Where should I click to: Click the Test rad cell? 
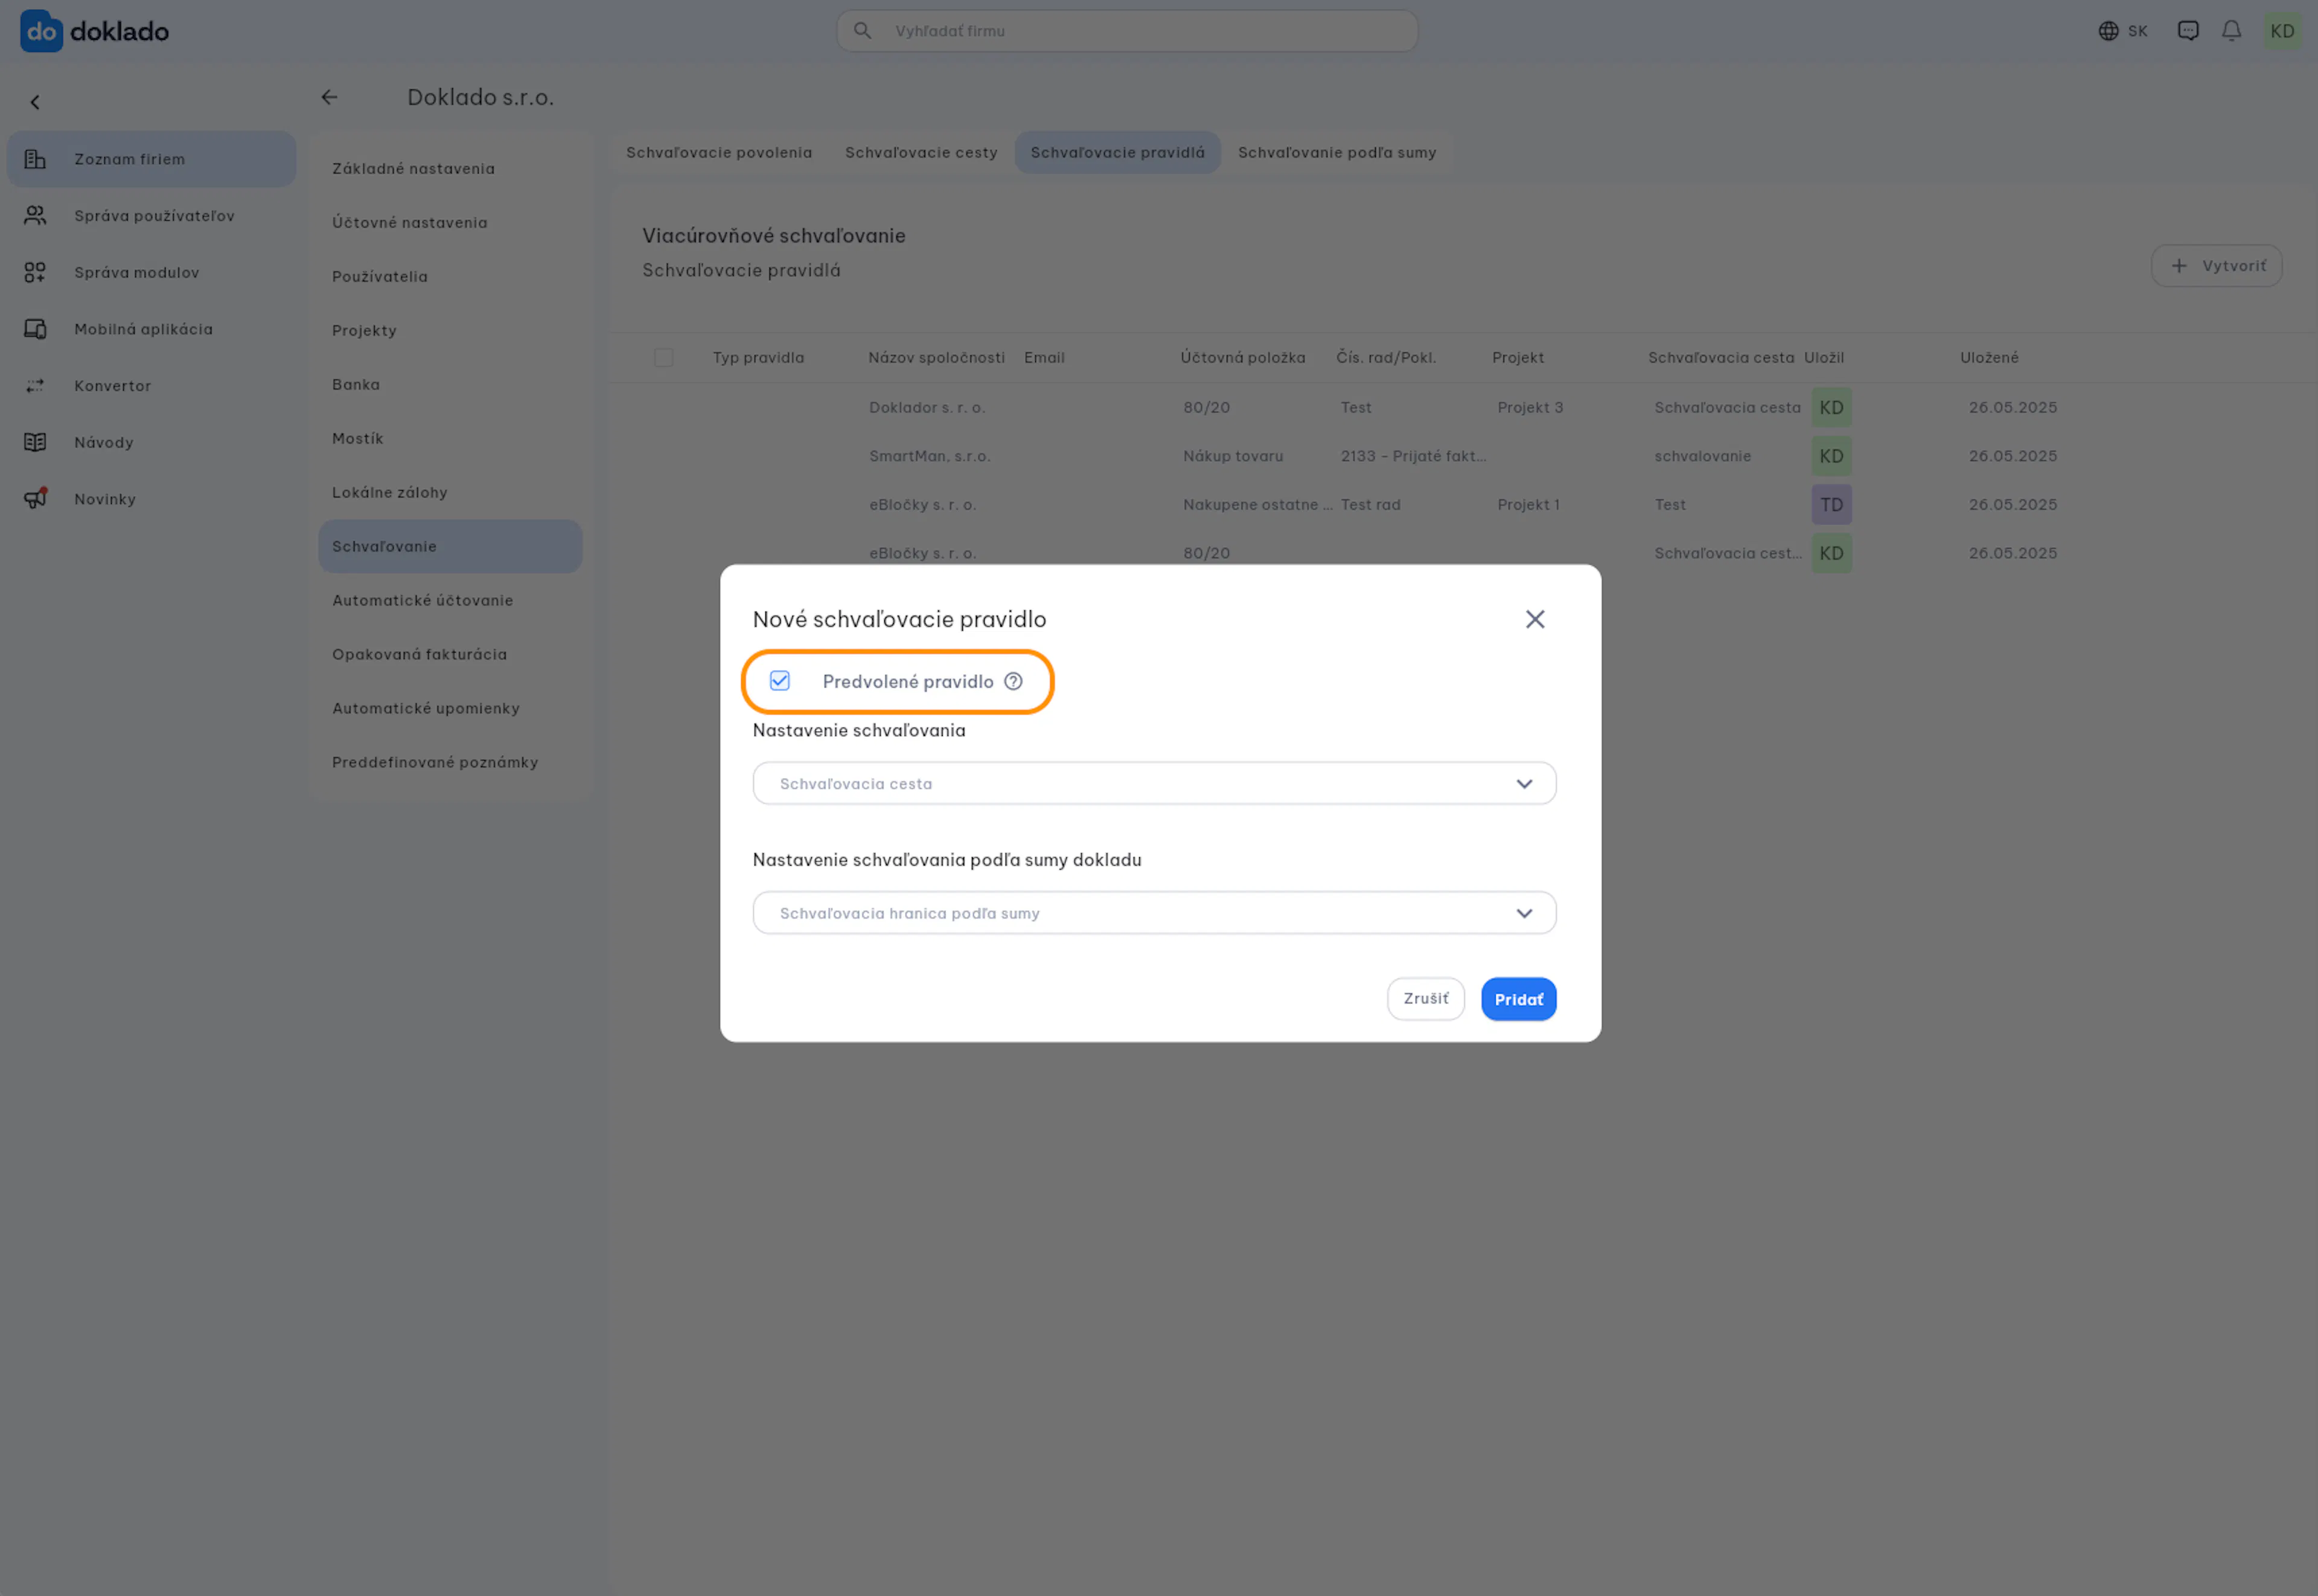point(1370,505)
